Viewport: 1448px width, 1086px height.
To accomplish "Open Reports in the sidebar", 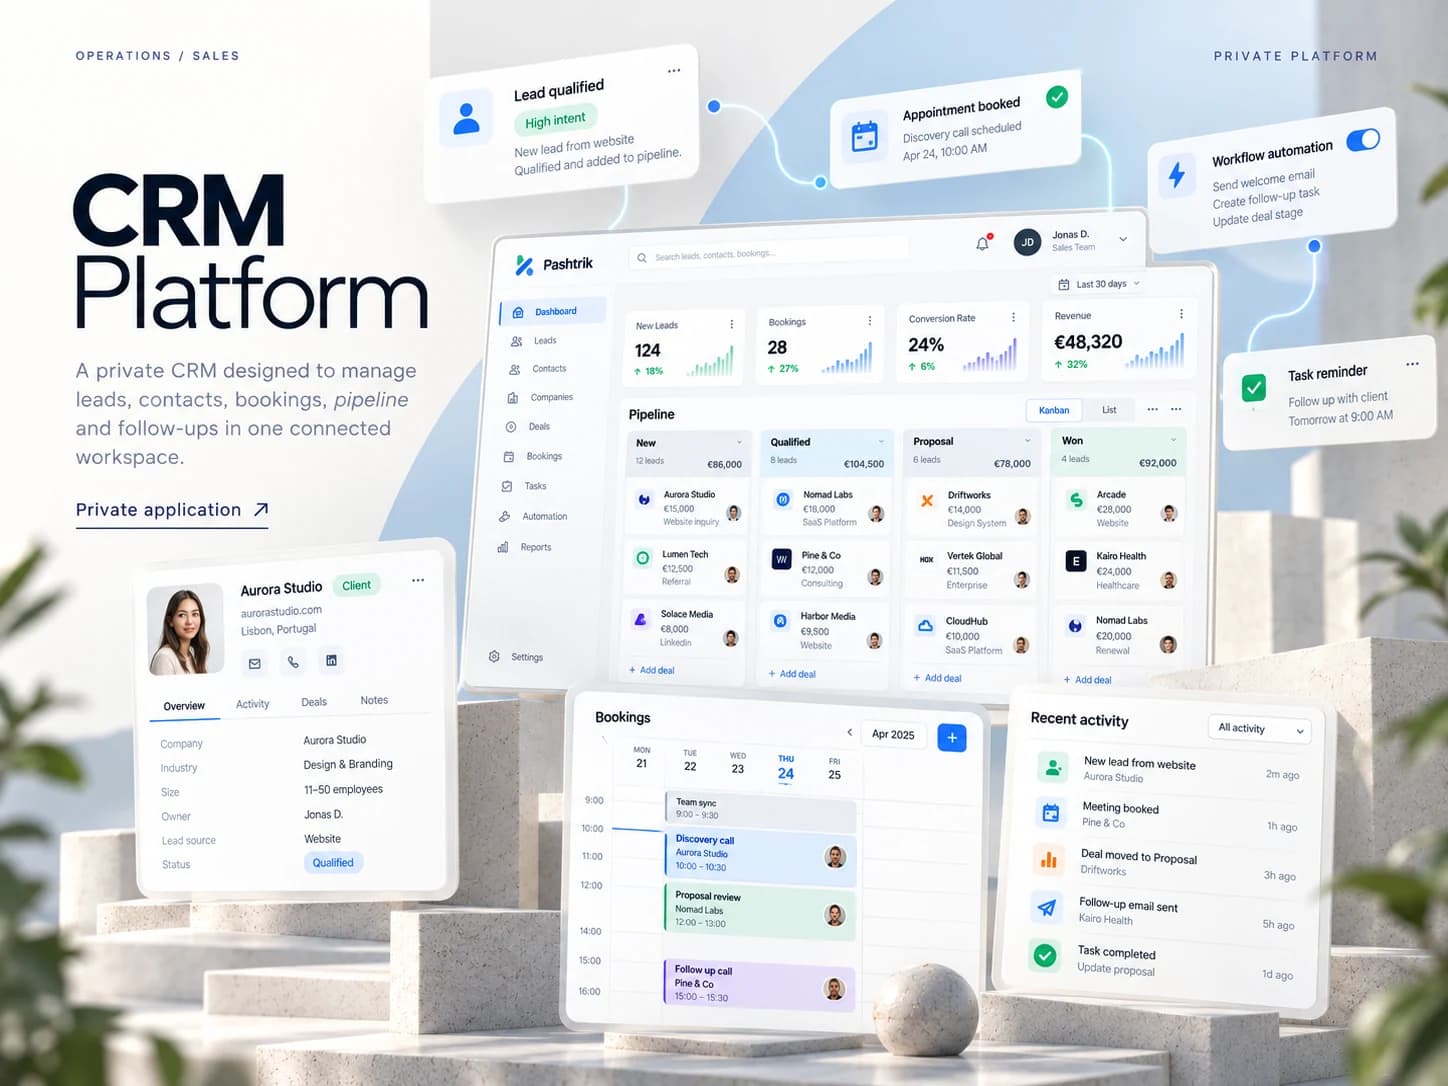I will 525,547.
